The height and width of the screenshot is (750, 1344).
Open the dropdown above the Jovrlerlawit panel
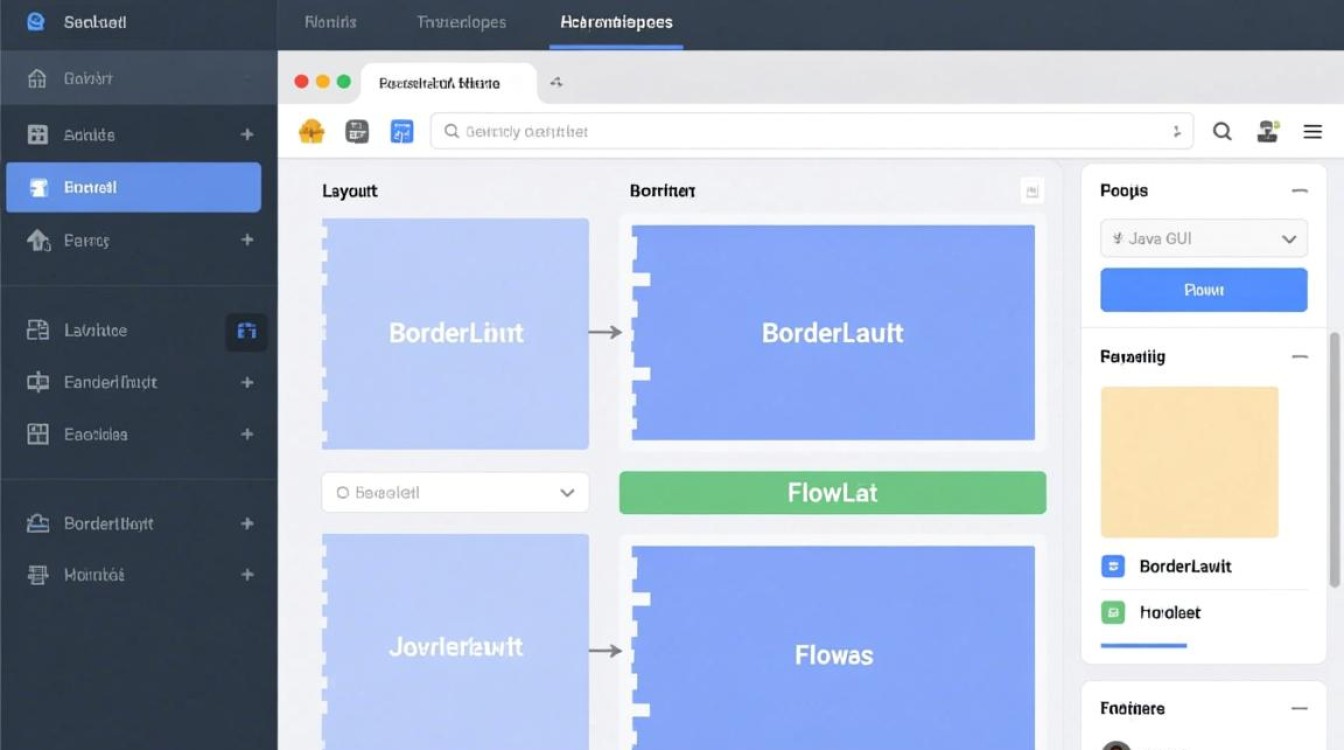point(455,493)
